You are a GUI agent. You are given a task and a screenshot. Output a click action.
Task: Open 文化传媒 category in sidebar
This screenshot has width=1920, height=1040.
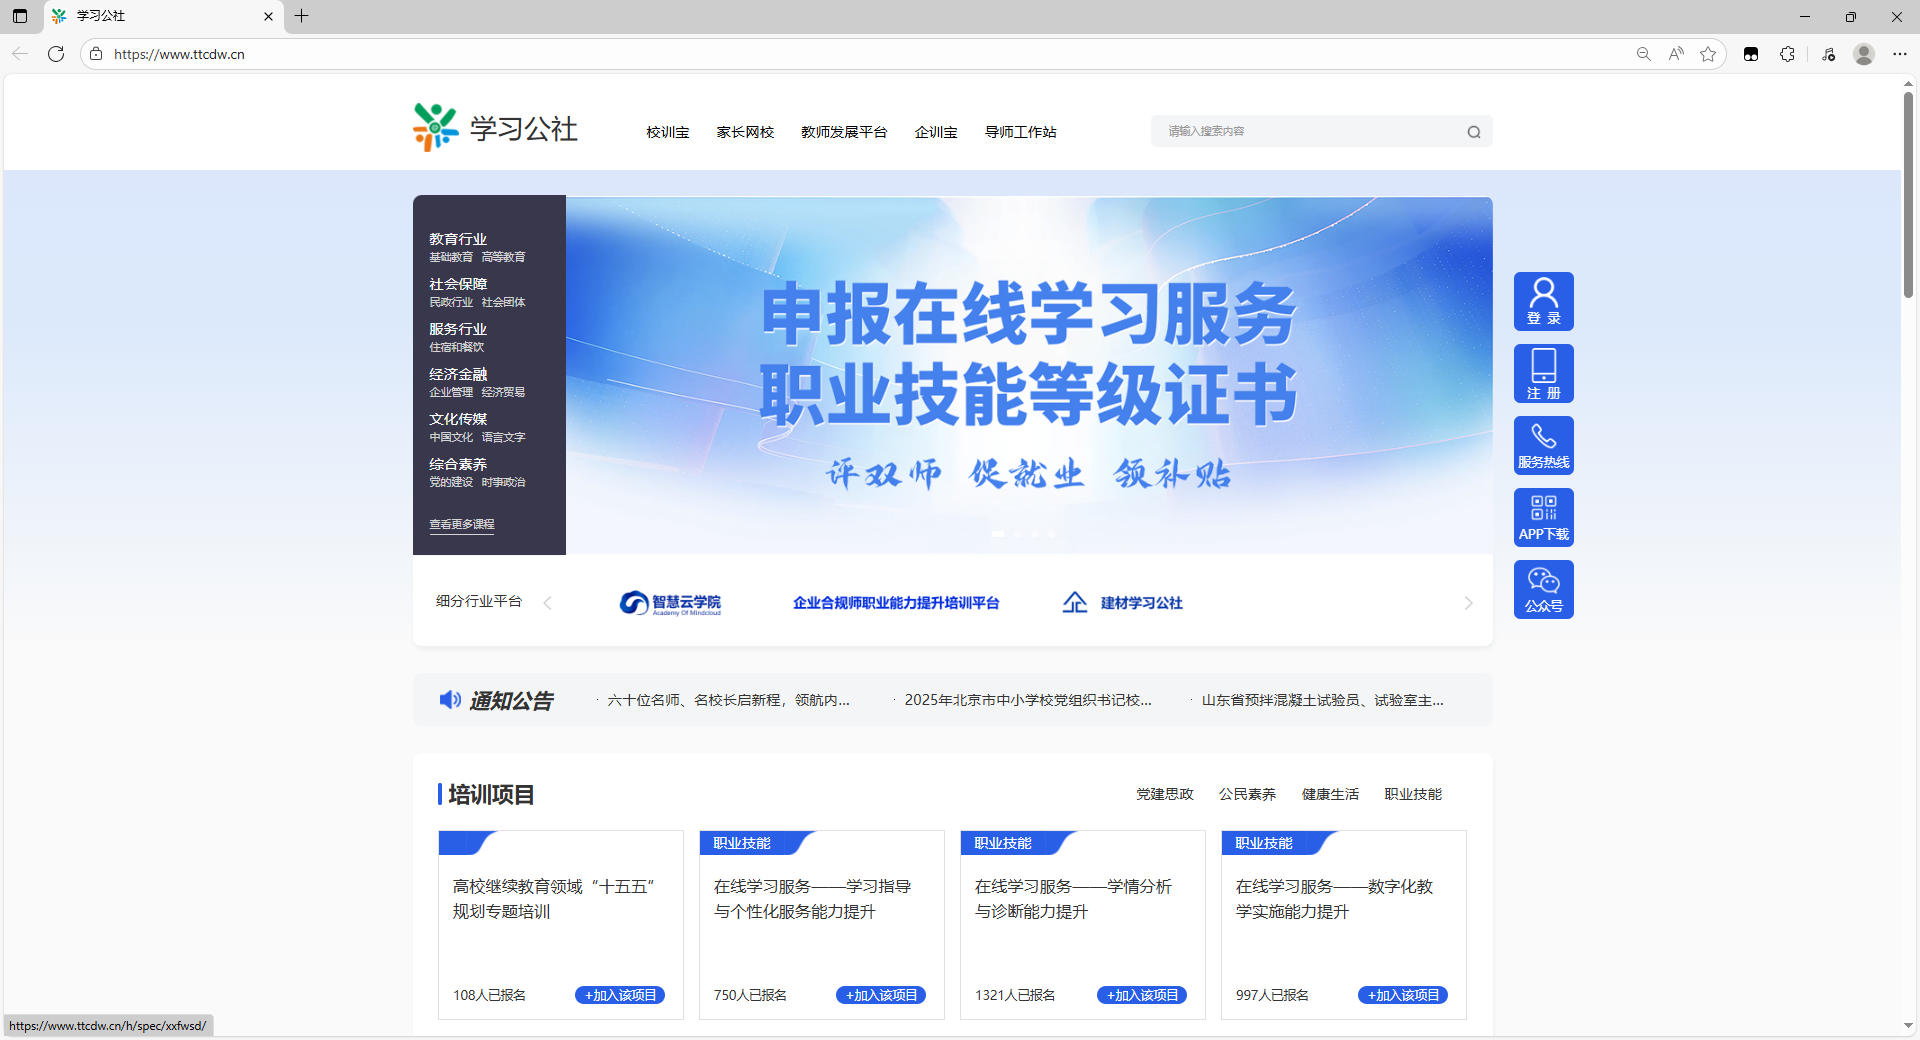[x=458, y=419]
